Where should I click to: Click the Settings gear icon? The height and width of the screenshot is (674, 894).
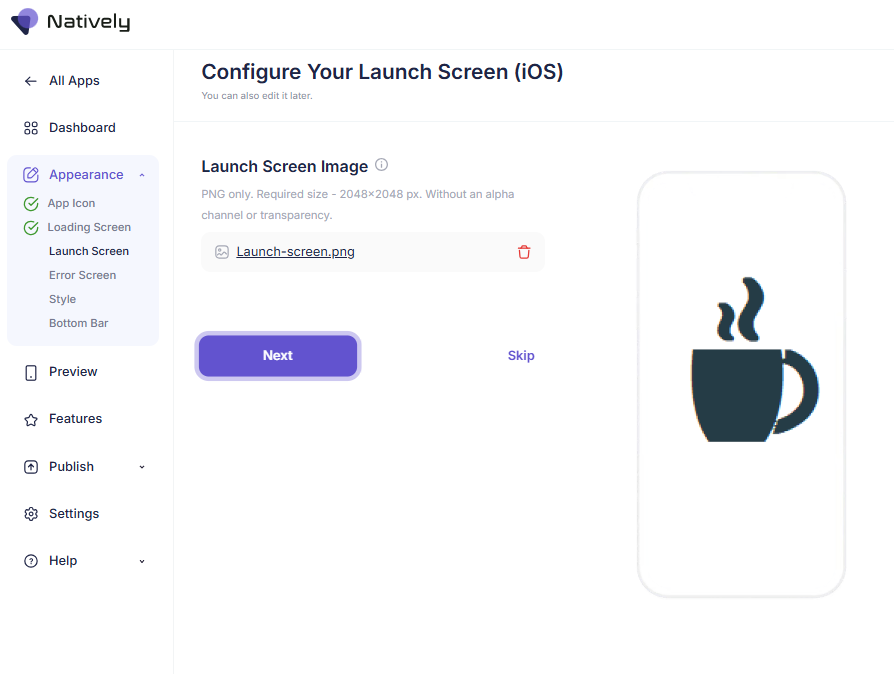31,514
